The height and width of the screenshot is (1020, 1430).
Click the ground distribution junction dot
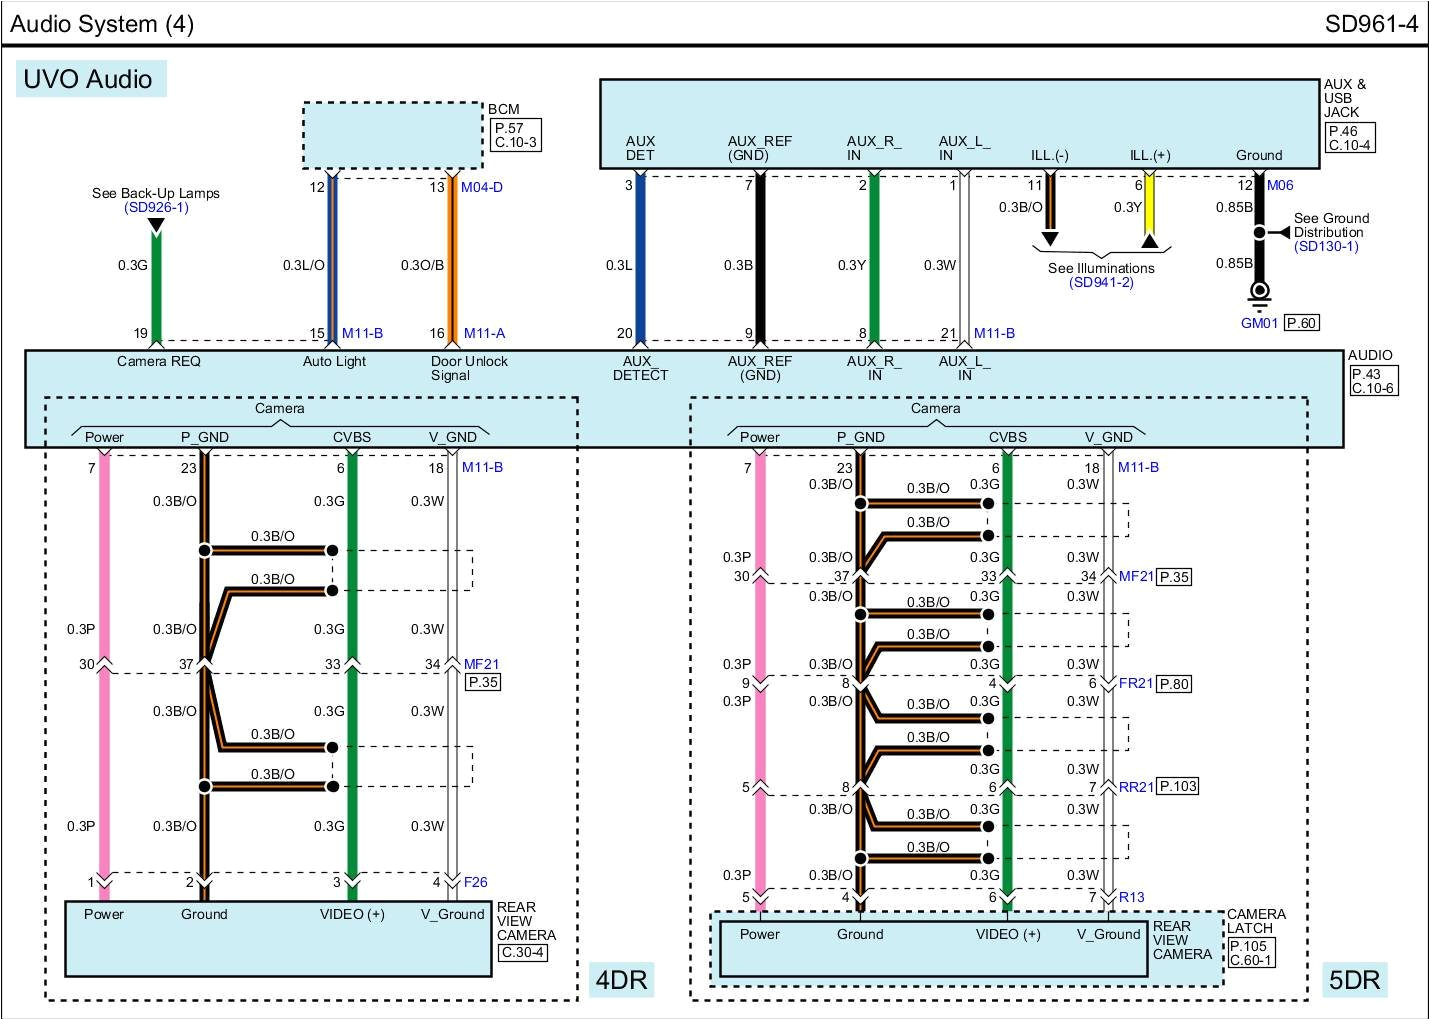[x=1260, y=232]
